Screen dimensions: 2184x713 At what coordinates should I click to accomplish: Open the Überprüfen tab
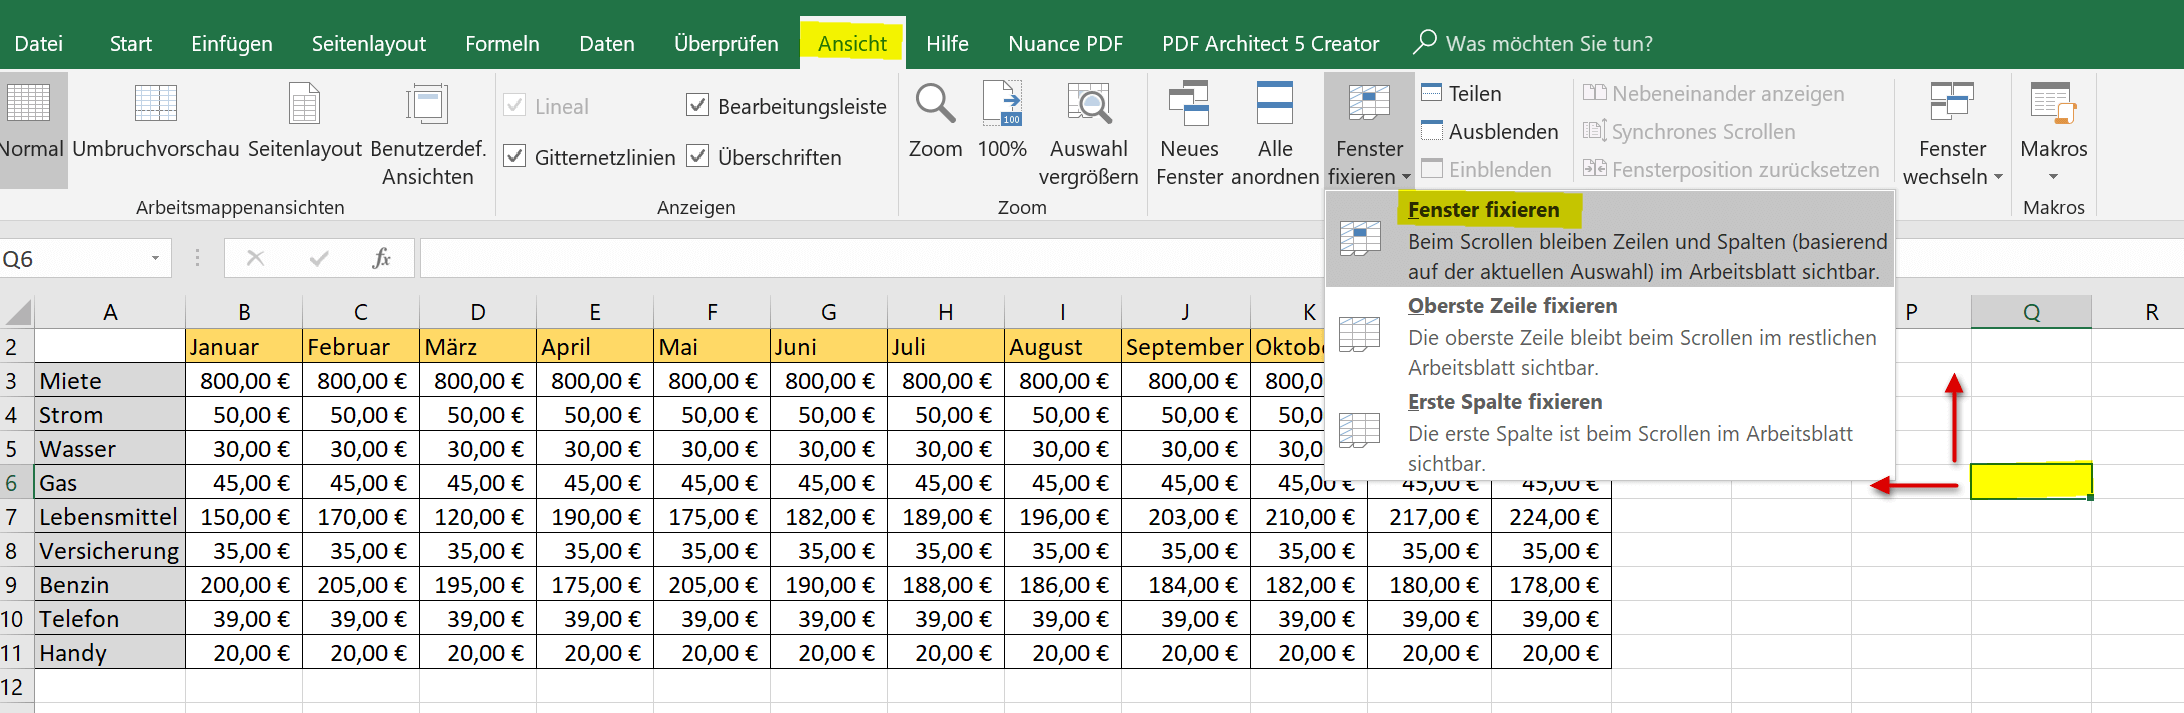point(726,44)
